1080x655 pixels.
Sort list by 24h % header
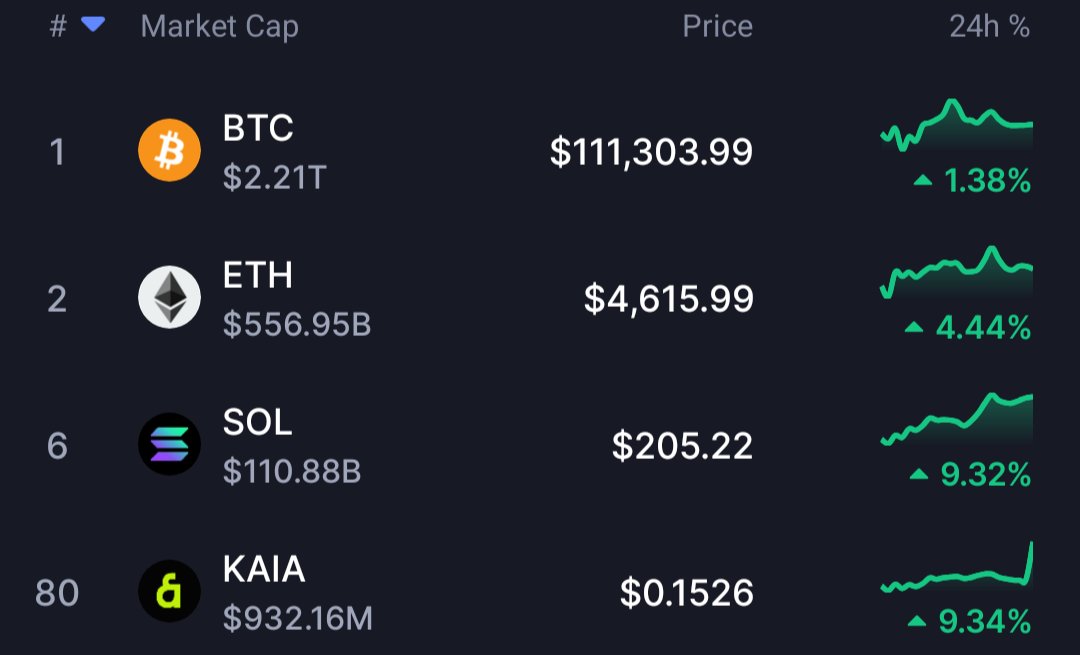pyautogui.click(x=990, y=27)
